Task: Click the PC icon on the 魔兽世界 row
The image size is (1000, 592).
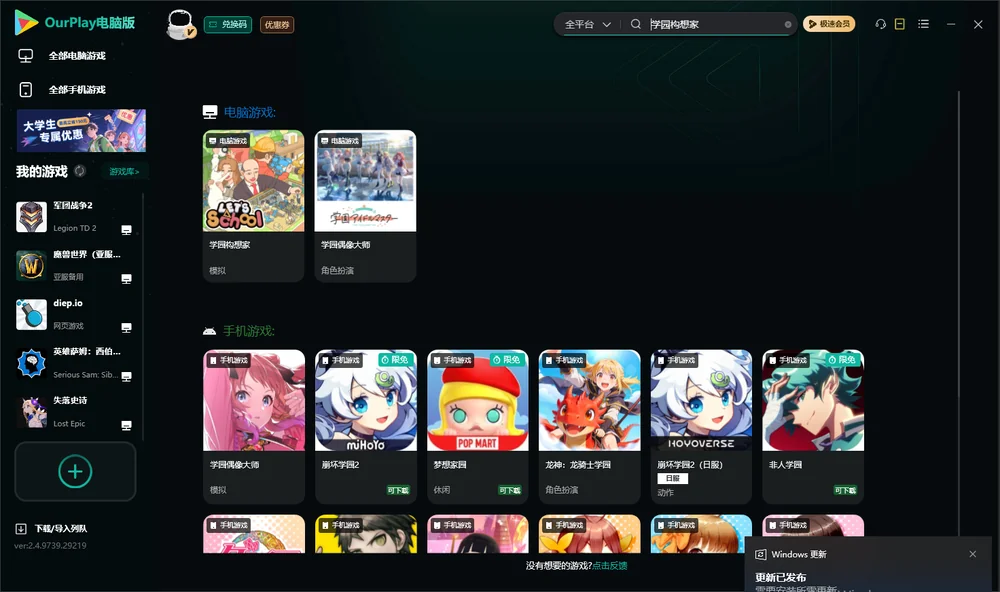Action: [x=126, y=279]
